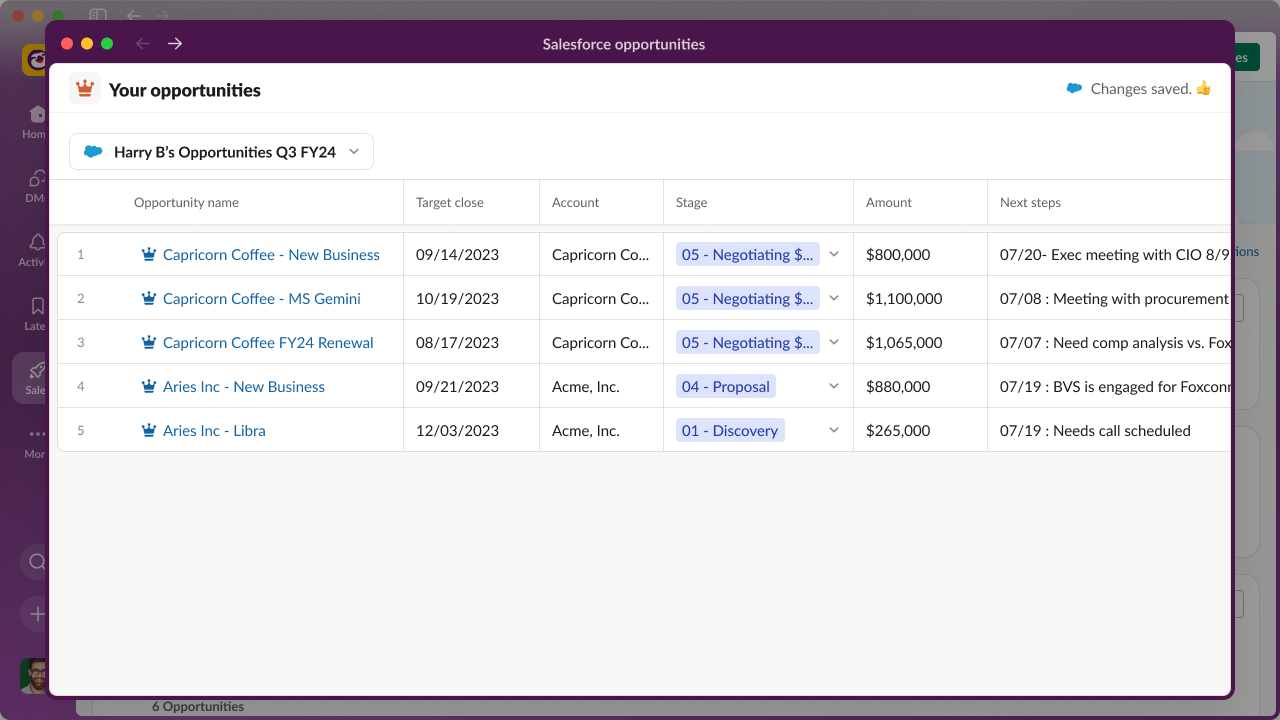This screenshot has width=1280, height=720.
Task: Click the crown icon beside Your opportunities
Action: tap(85, 89)
